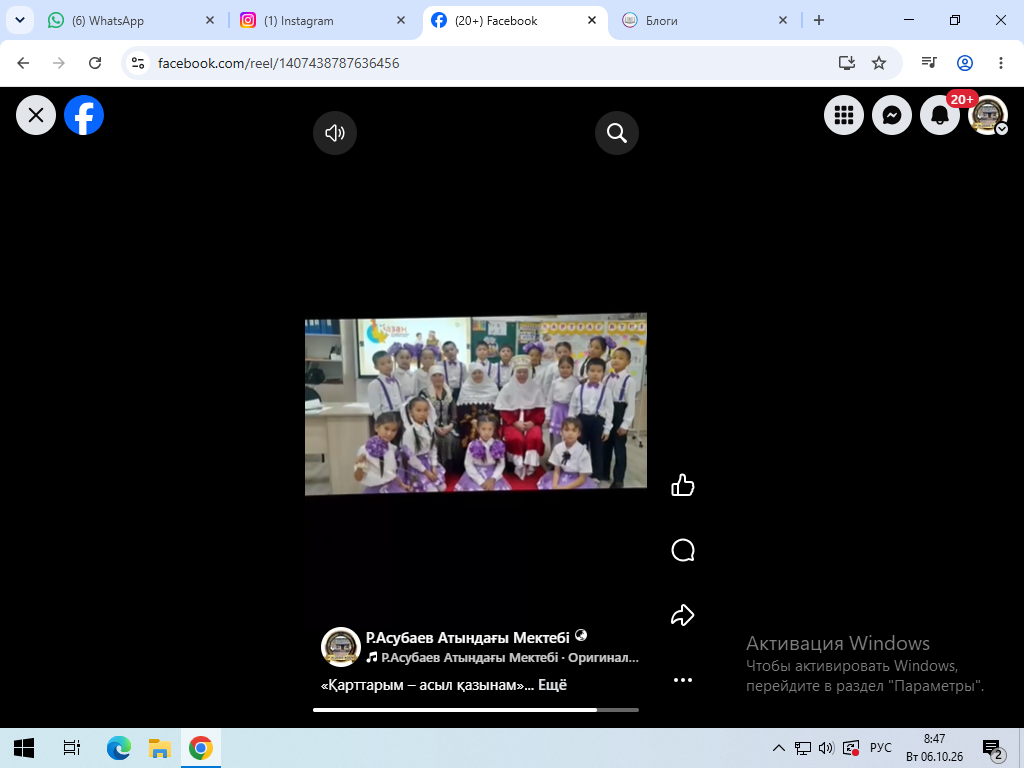
Task: Install the app from the address bar icon
Action: point(847,63)
